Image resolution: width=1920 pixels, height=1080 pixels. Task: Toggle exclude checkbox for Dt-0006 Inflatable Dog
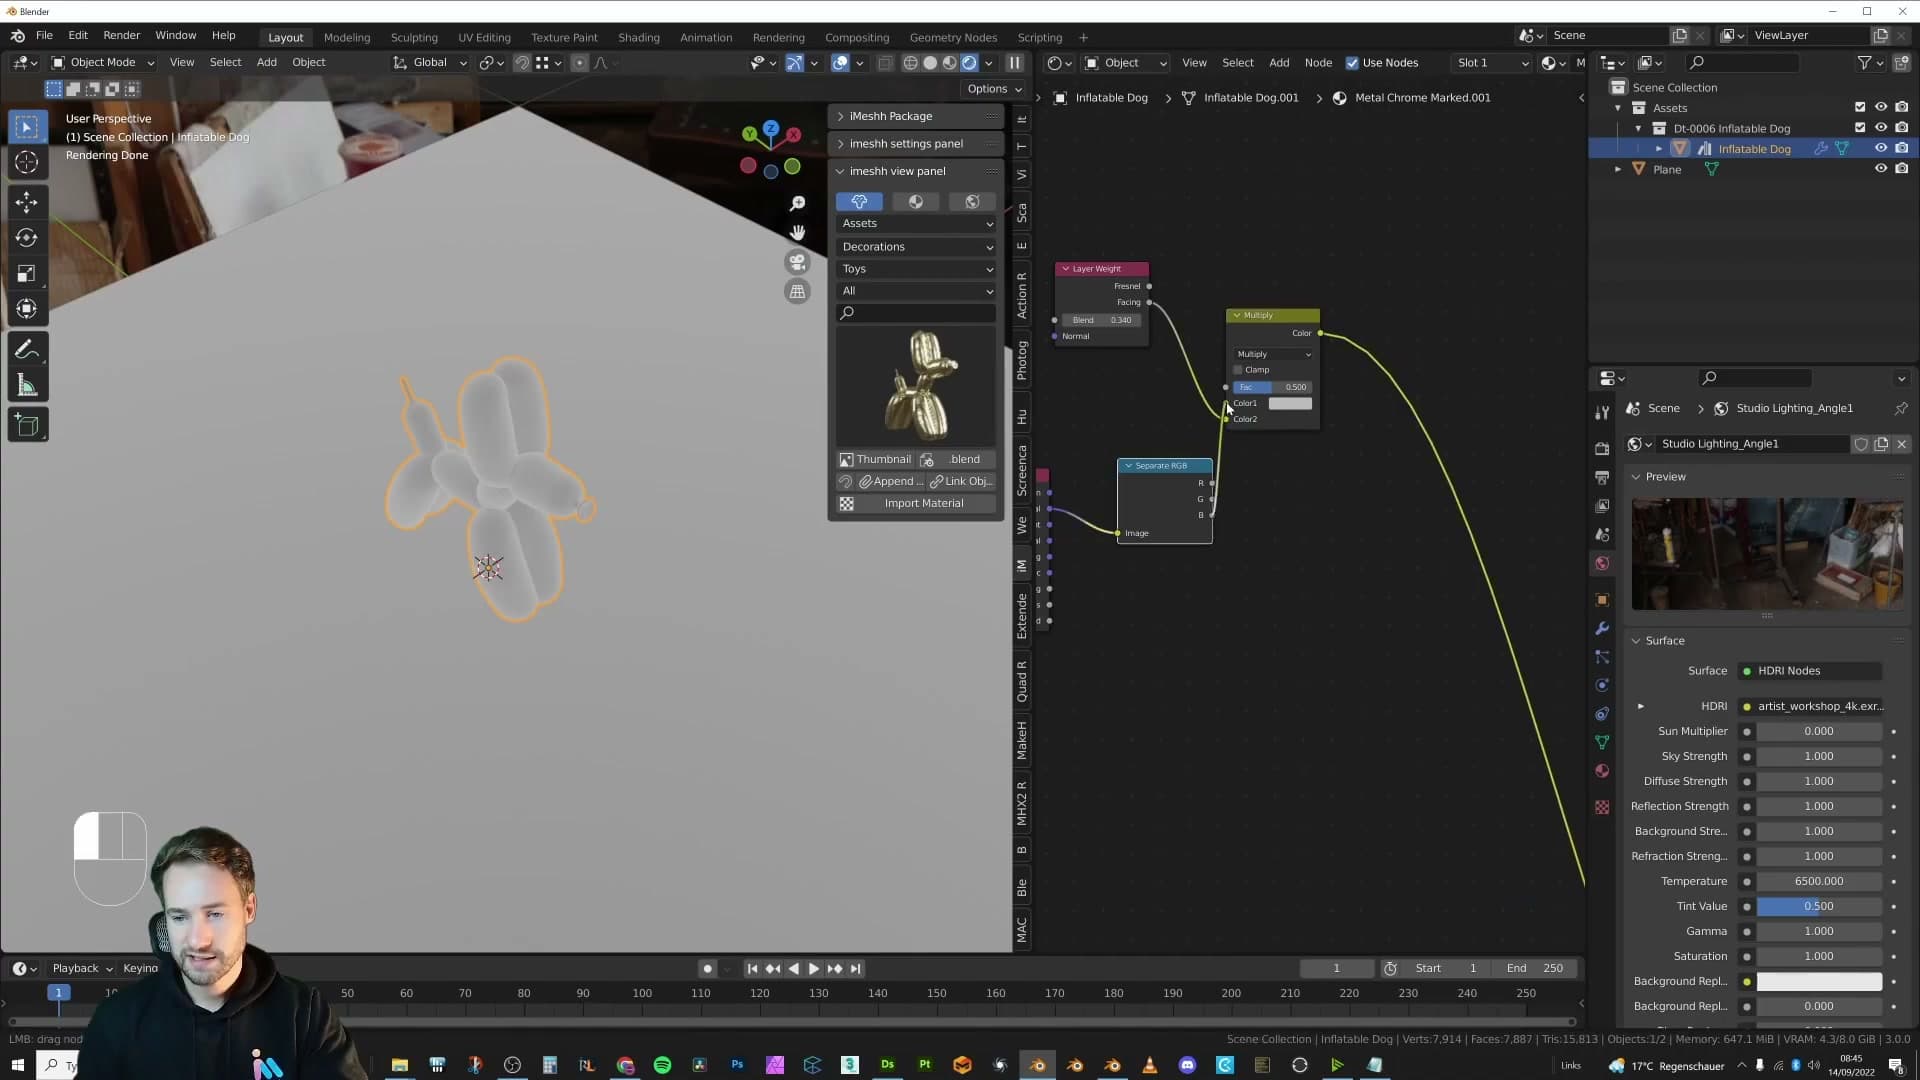coord(1860,128)
